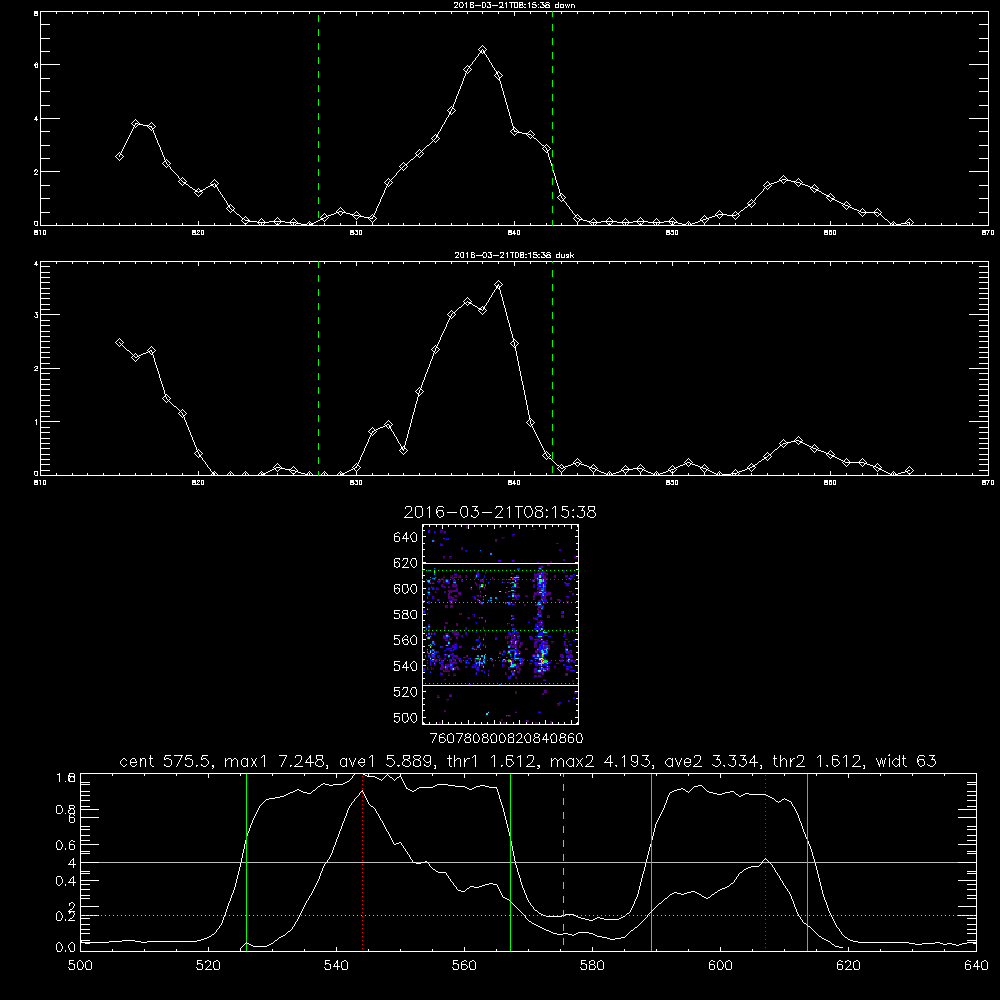Click the highest diamond marker in dusk plot
The image size is (1000, 1000).
pos(499,284)
